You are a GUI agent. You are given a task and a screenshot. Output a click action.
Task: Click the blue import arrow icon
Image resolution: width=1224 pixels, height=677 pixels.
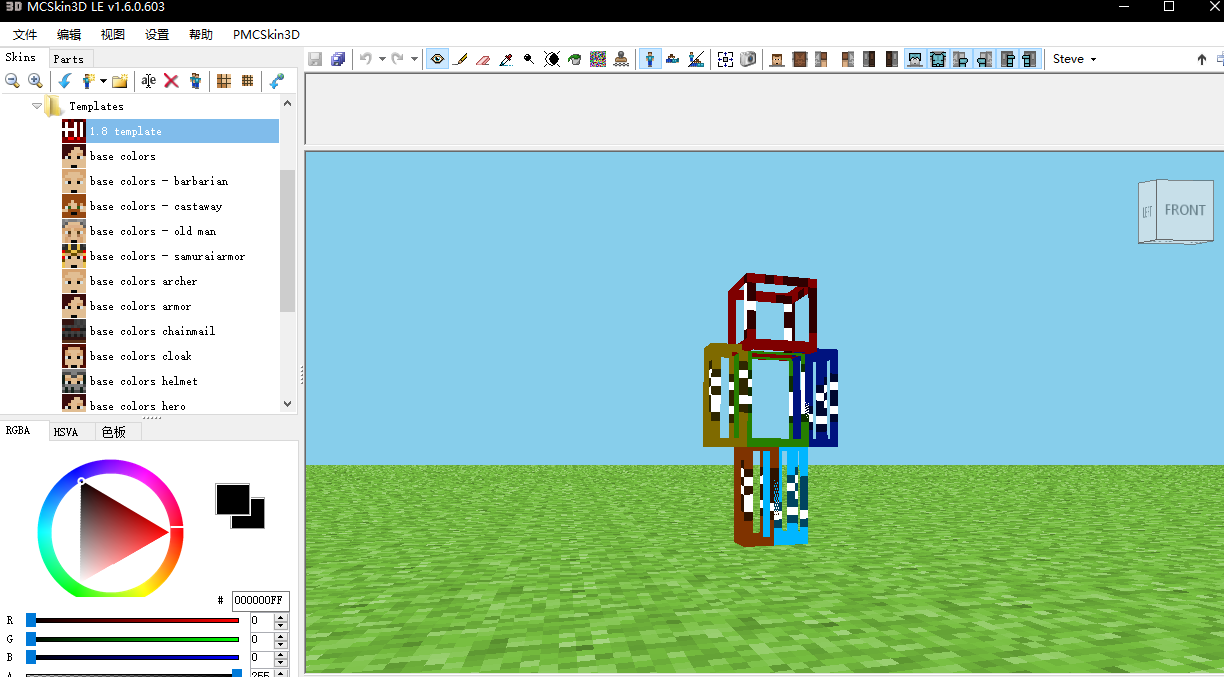(x=65, y=81)
